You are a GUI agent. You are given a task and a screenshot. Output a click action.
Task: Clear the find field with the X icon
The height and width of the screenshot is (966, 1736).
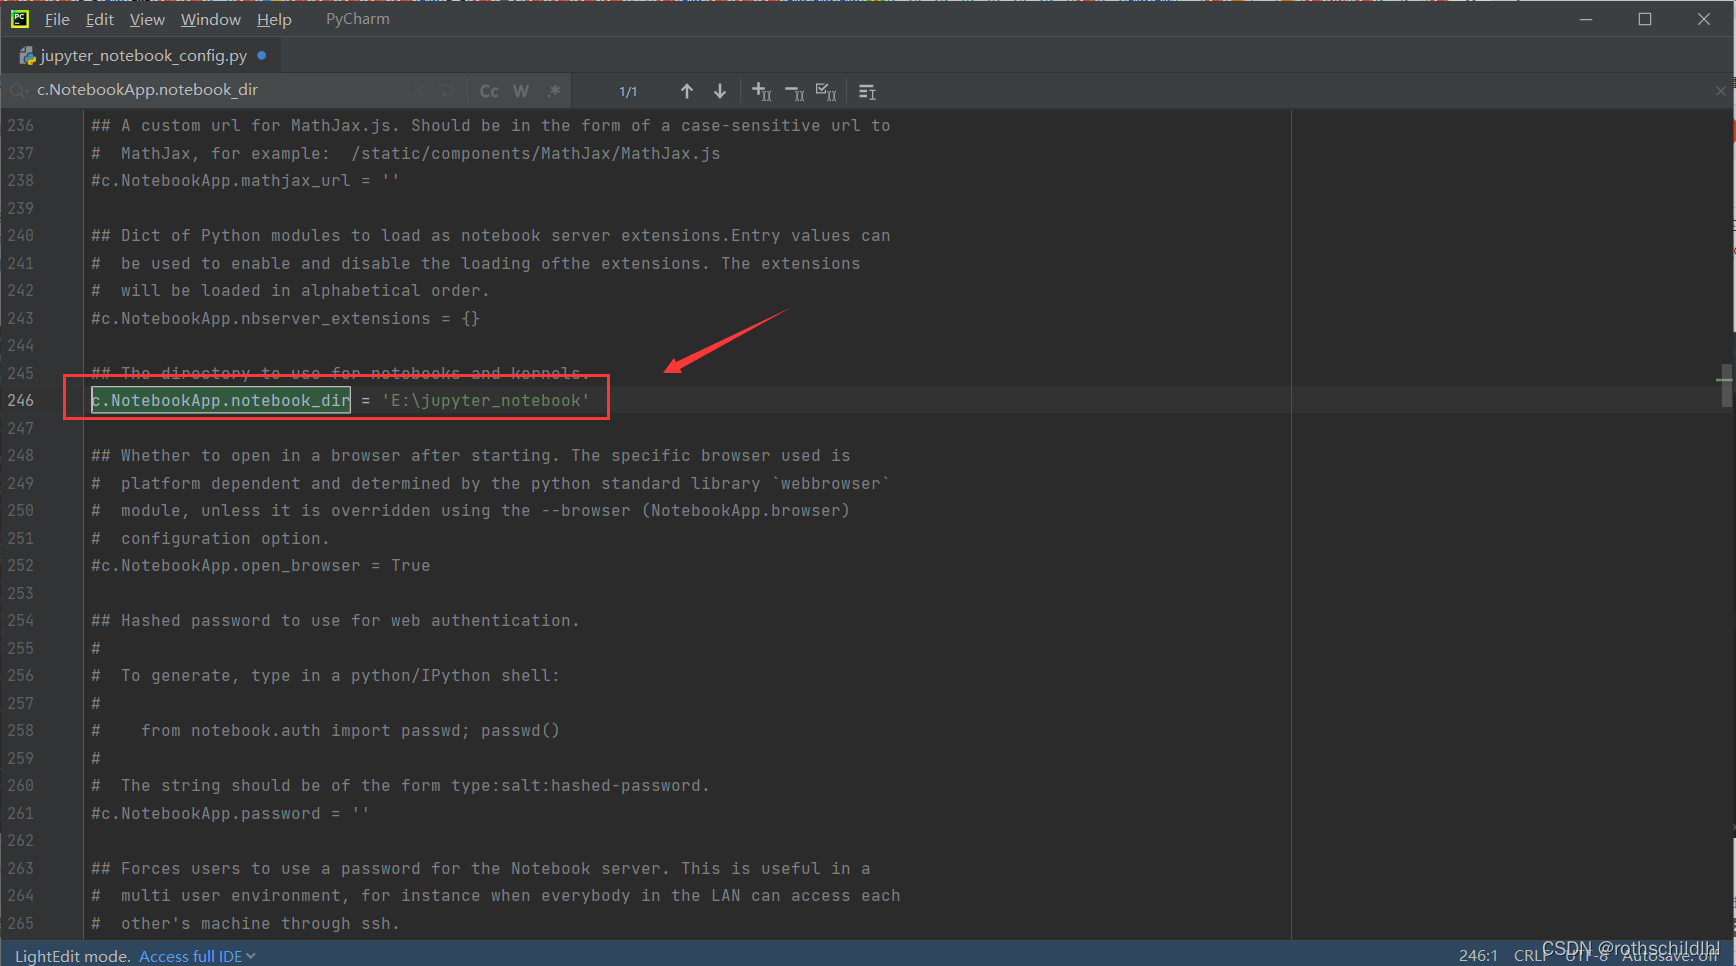point(418,91)
